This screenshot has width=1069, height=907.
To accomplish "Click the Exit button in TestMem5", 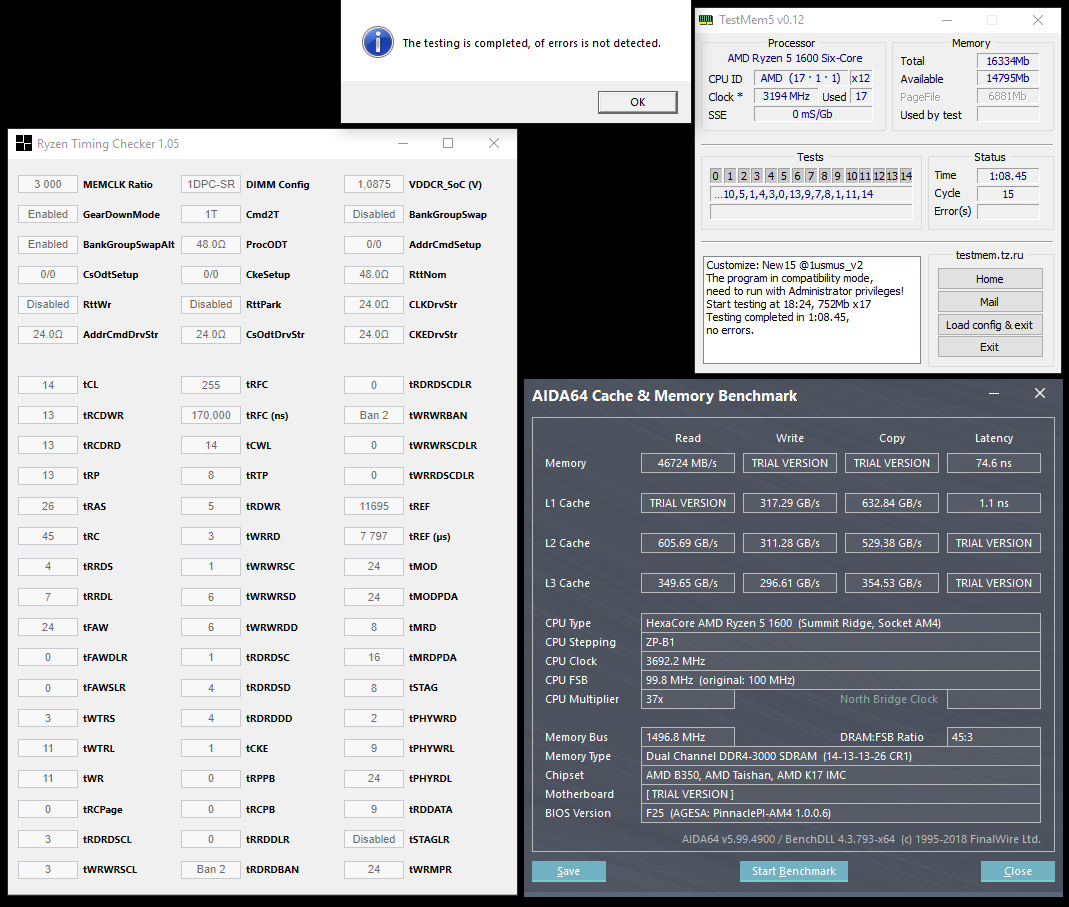I will coord(990,347).
